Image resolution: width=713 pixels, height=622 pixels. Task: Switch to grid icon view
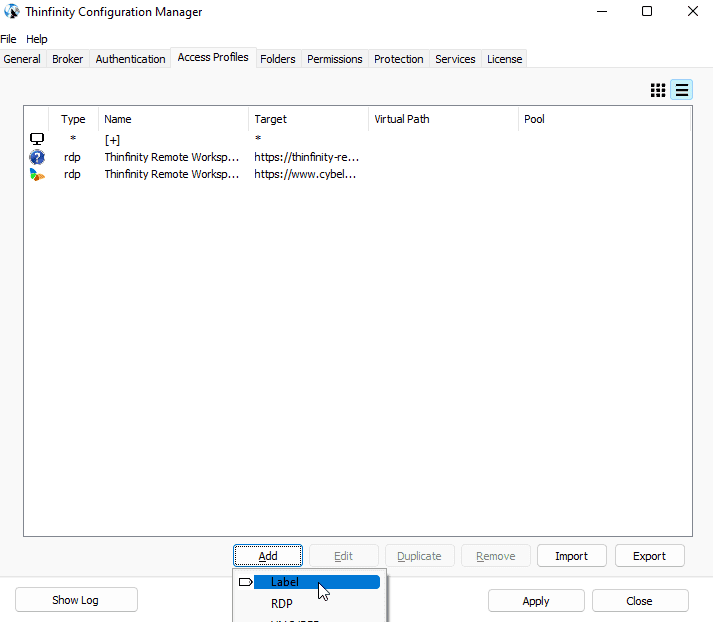pos(658,90)
